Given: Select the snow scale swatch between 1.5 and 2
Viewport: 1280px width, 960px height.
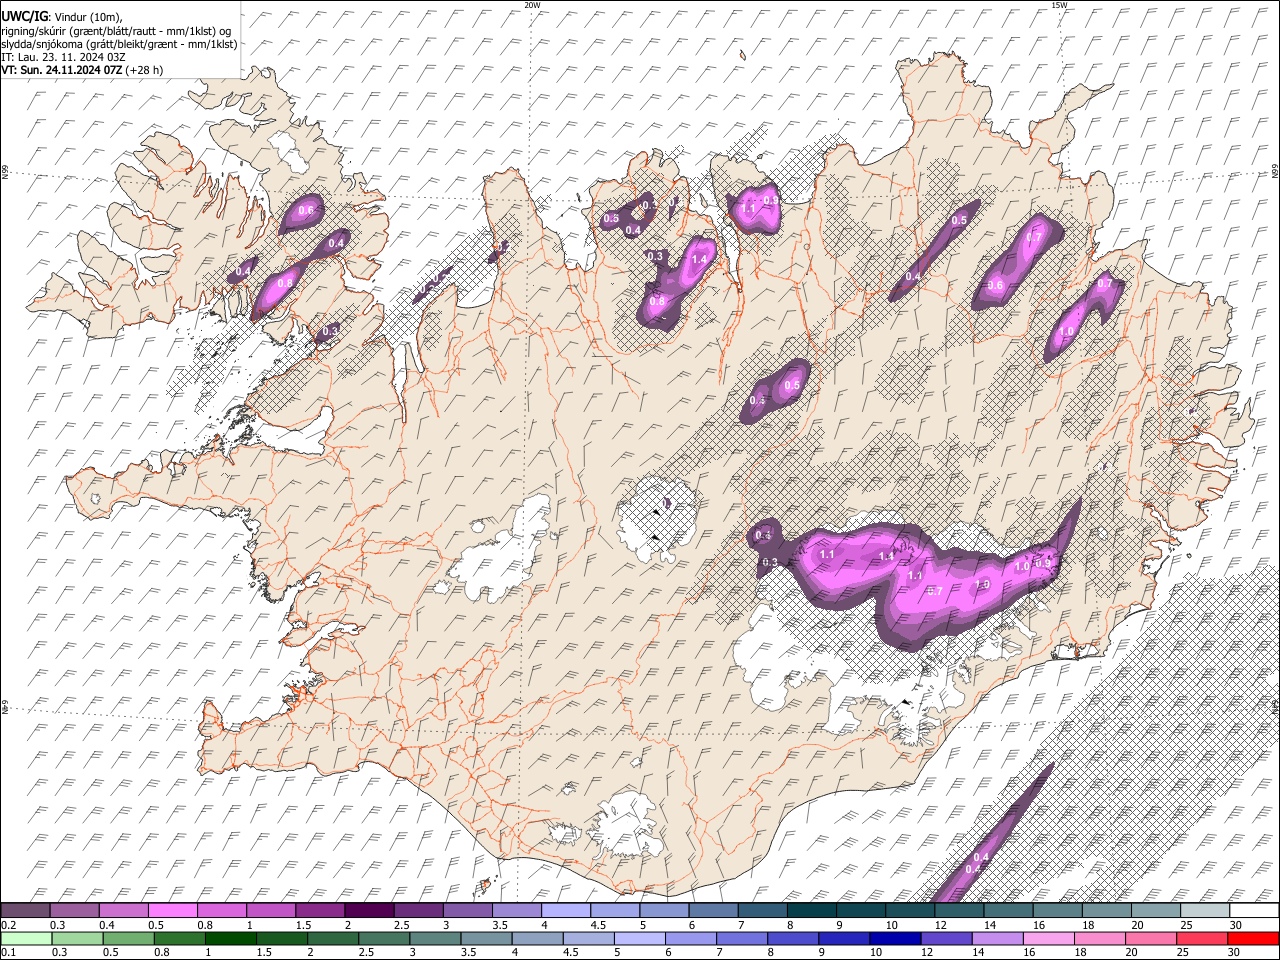Looking at the screenshot, I should [320, 910].
